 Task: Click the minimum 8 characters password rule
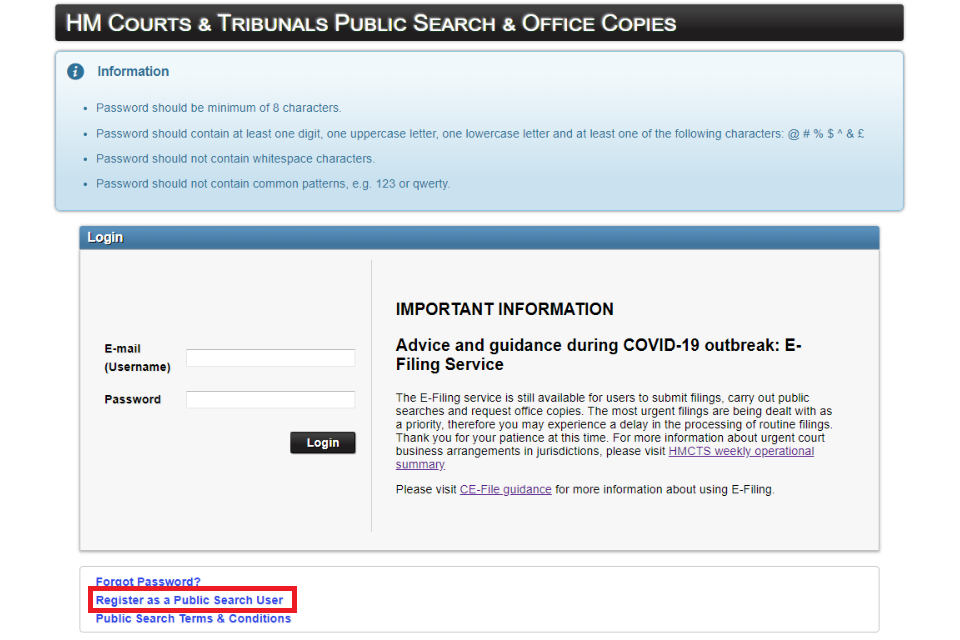pos(218,108)
